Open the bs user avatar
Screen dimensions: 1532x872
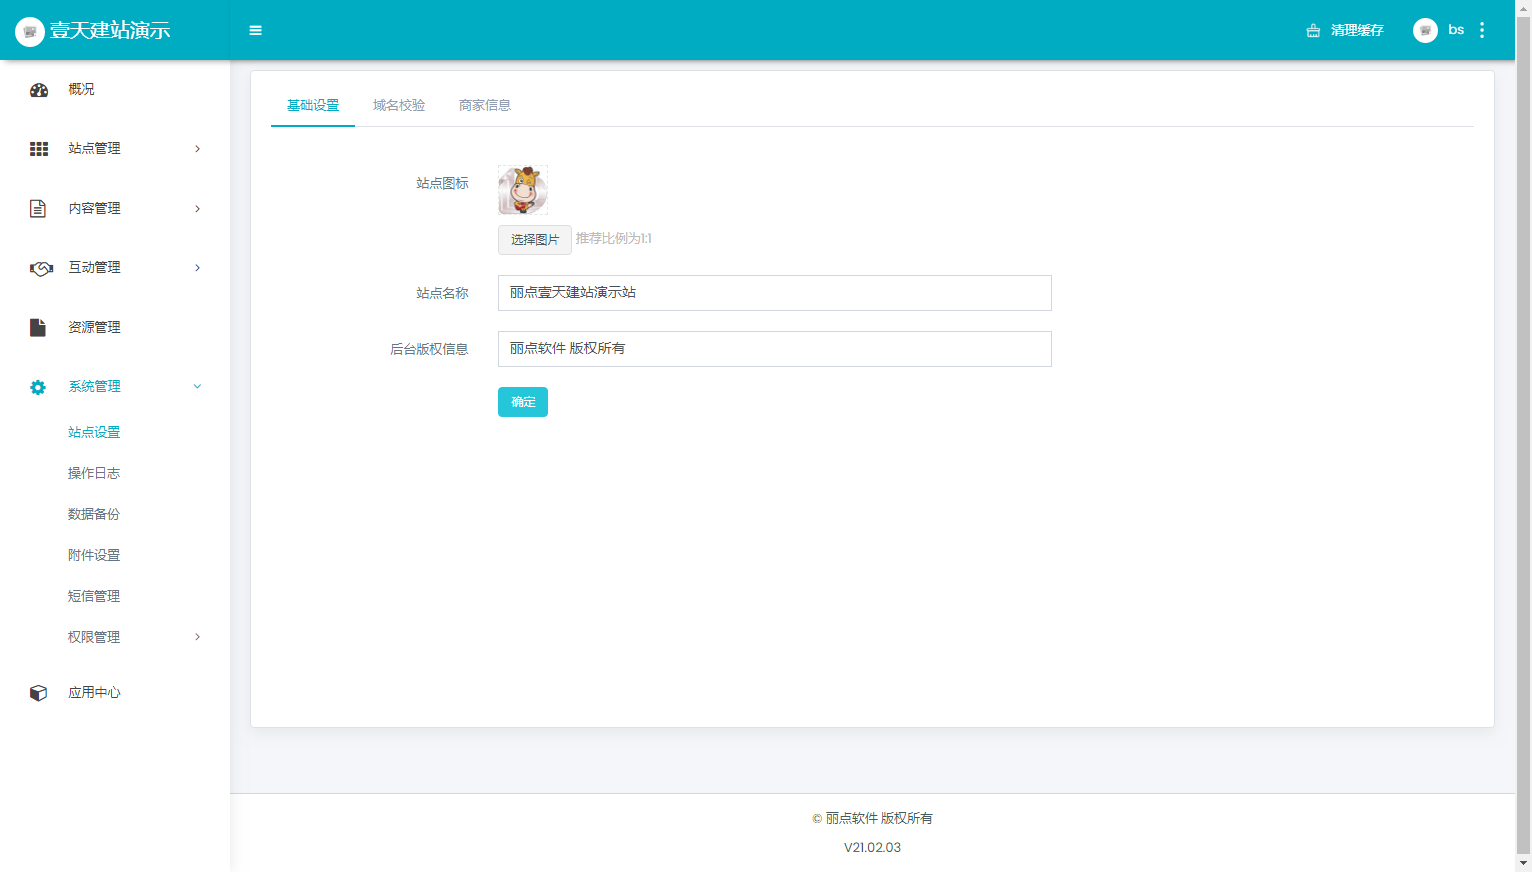(1425, 31)
